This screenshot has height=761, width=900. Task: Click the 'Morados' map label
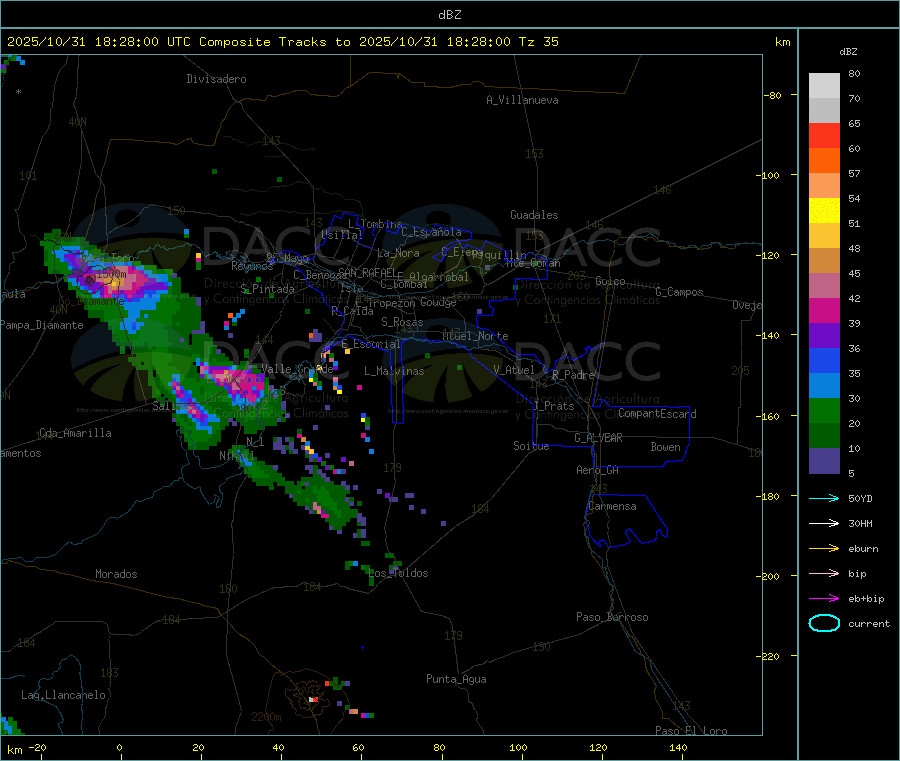click(116, 574)
